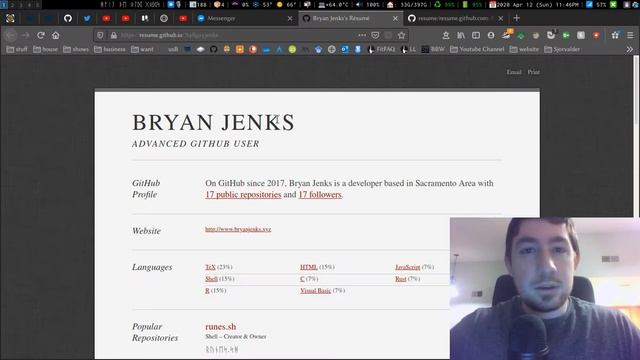Open the 'Youtube Channel' bookmarks folder
The image size is (640, 360).
(x=477, y=49)
